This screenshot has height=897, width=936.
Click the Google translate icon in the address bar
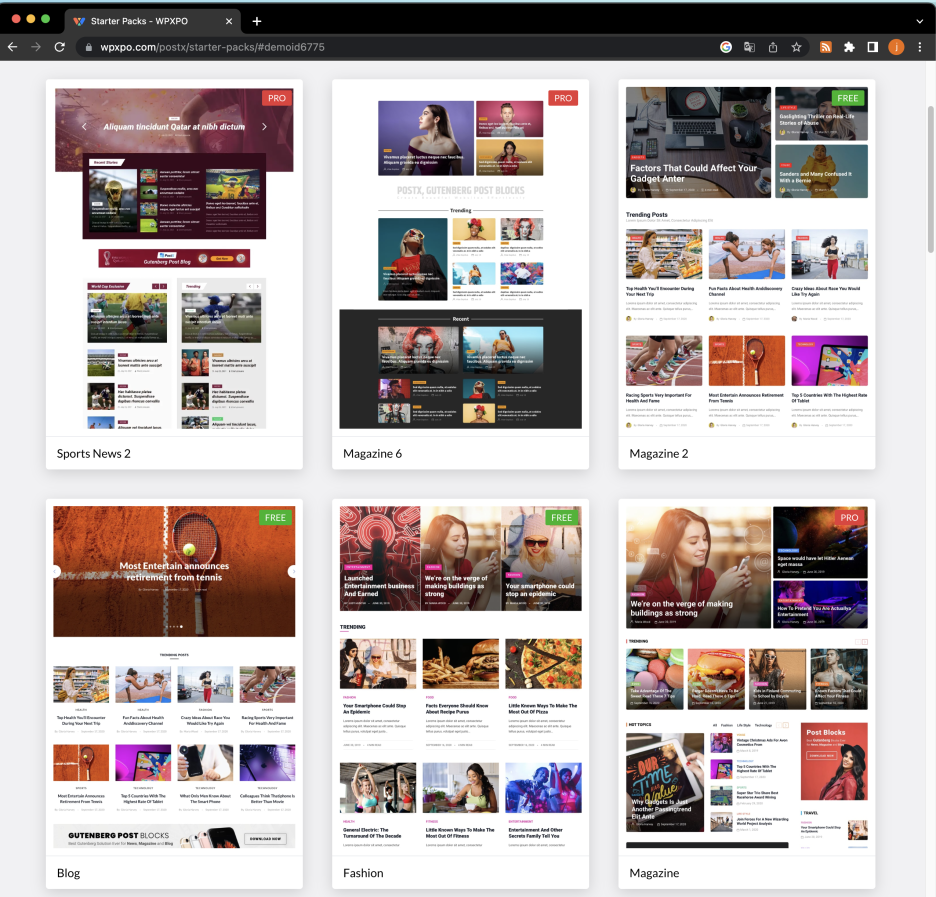pyautogui.click(x=749, y=47)
